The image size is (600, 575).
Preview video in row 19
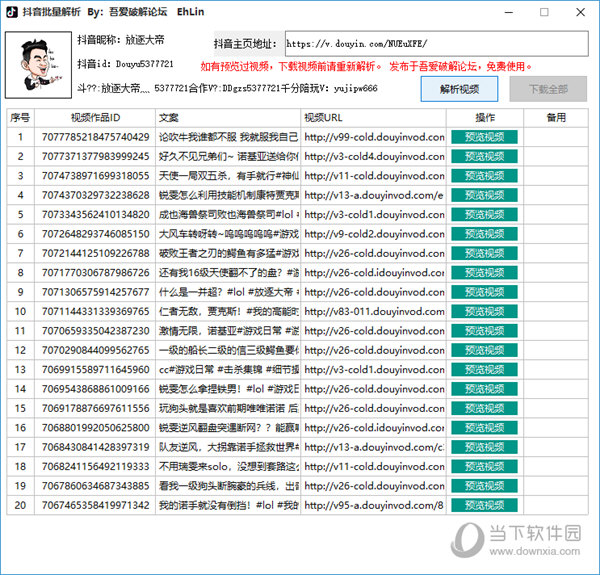[x=484, y=486]
